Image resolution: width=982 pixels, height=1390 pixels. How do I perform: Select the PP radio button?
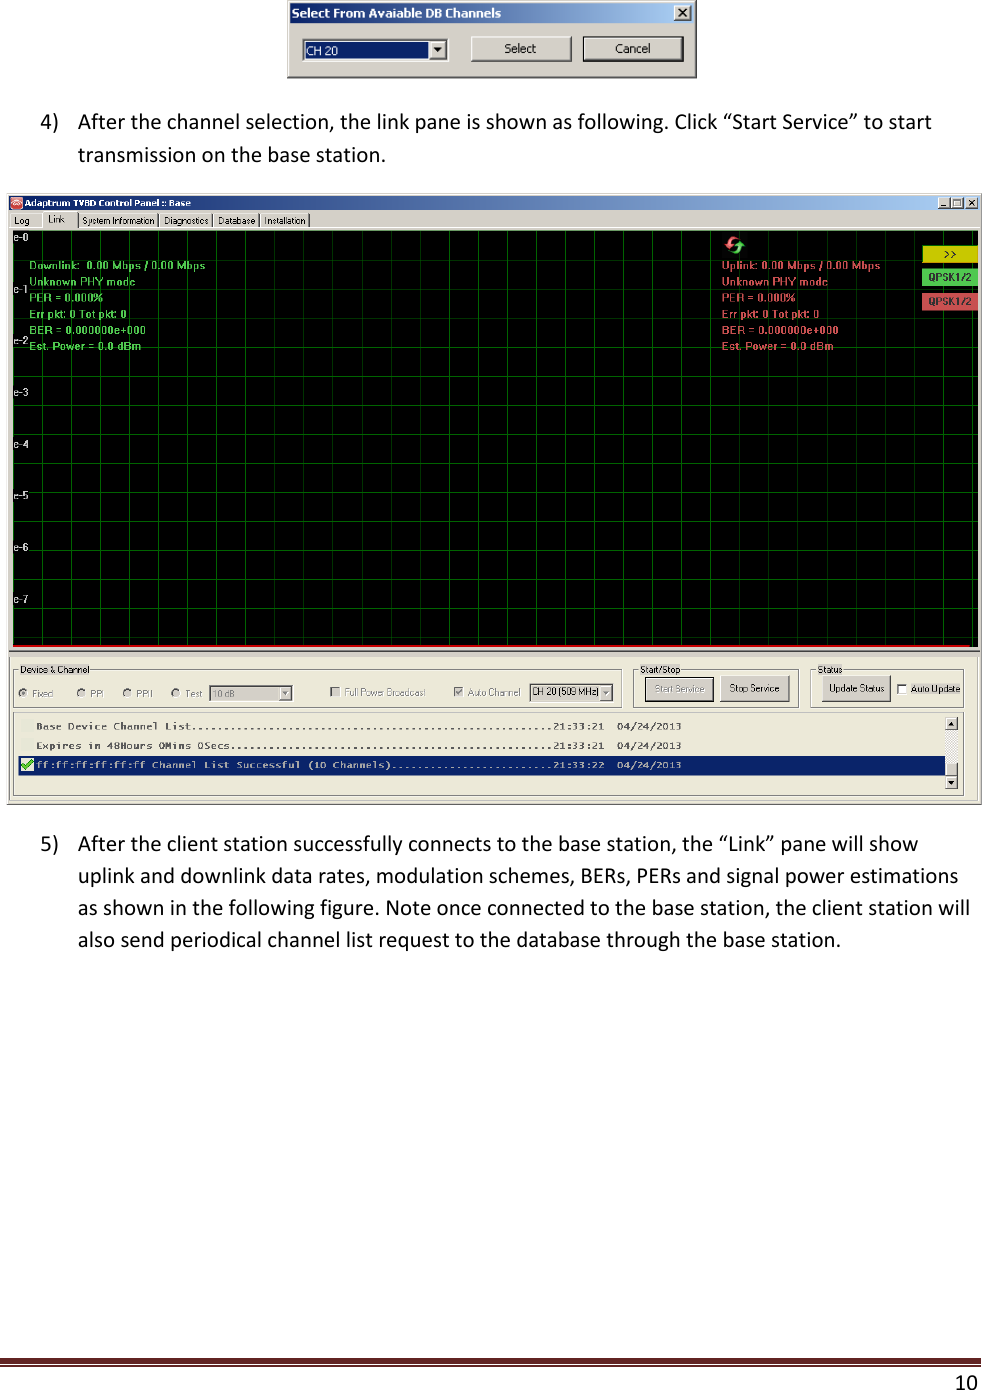(81, 693)
